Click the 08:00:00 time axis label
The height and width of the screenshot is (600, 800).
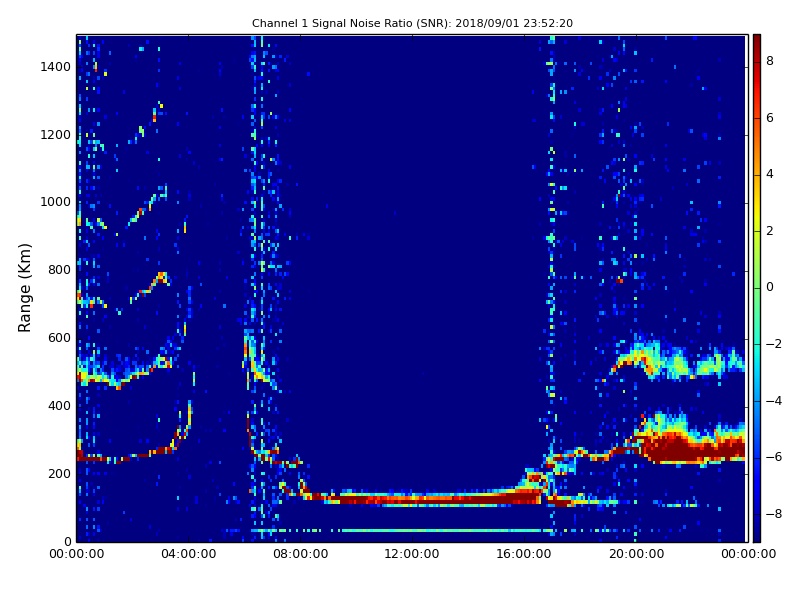301,554
